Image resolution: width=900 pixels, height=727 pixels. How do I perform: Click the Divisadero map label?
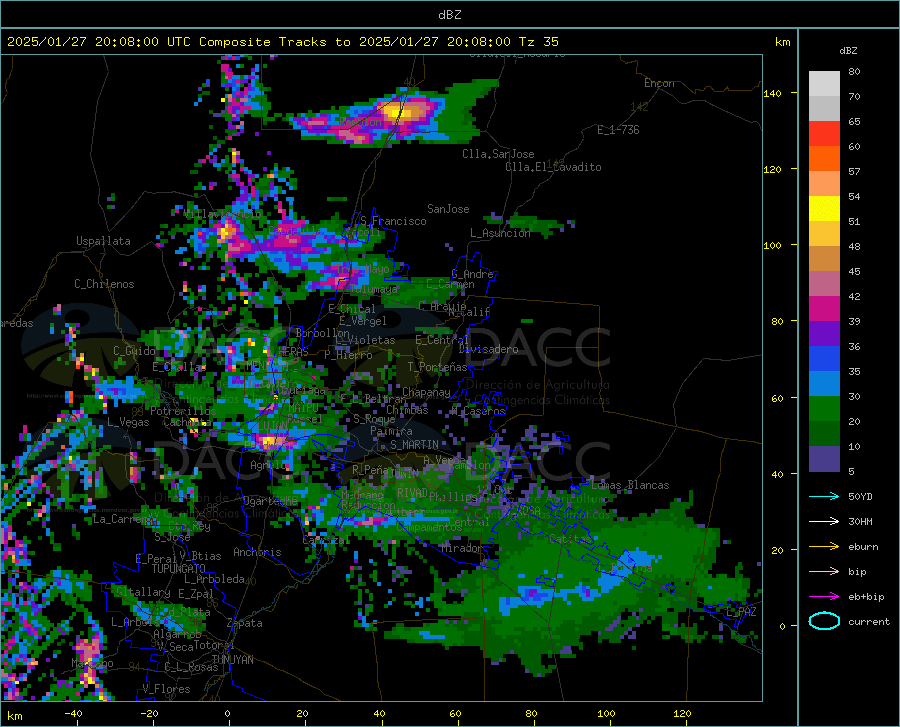click(488, 349)
